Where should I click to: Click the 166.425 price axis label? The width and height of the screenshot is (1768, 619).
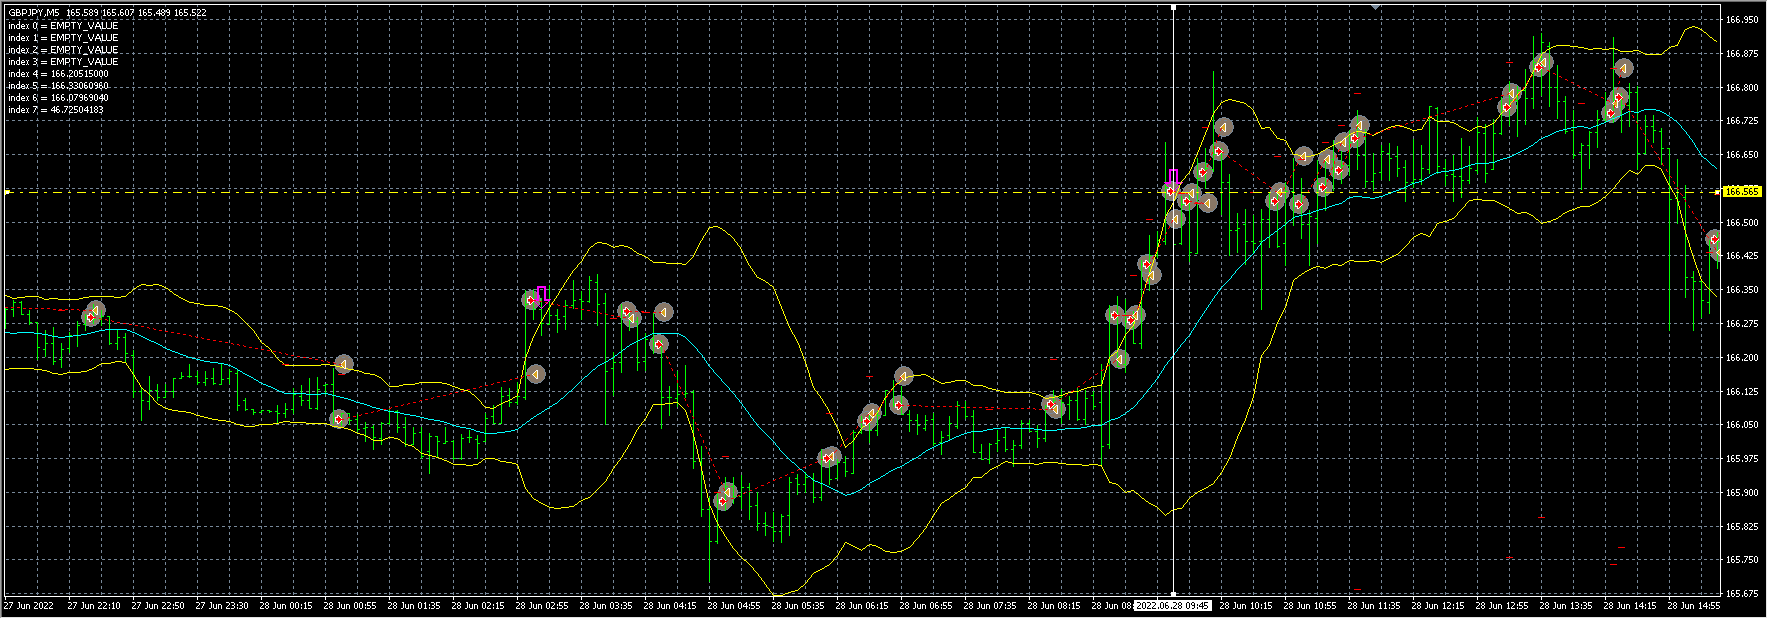pos(1742,256)
